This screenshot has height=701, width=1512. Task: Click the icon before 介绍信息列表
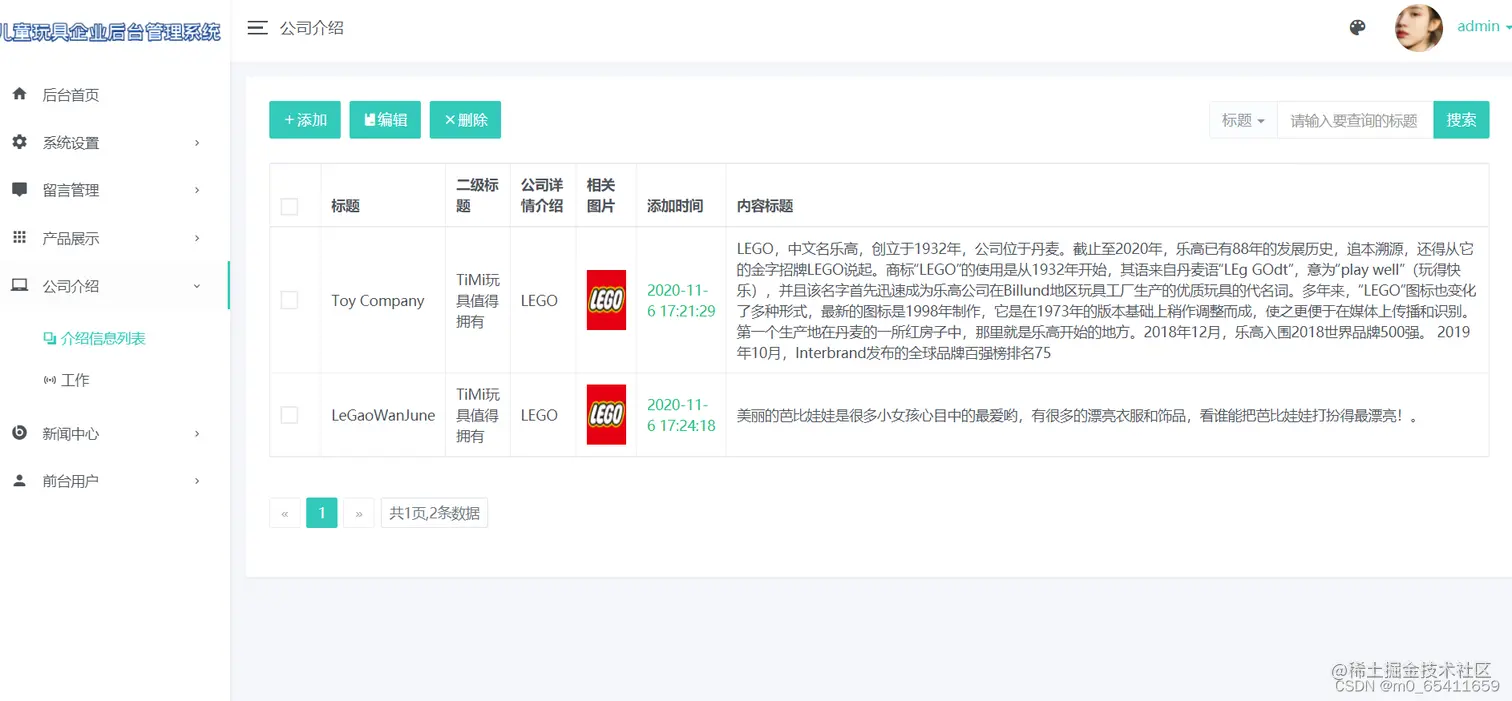pos(50,339)
